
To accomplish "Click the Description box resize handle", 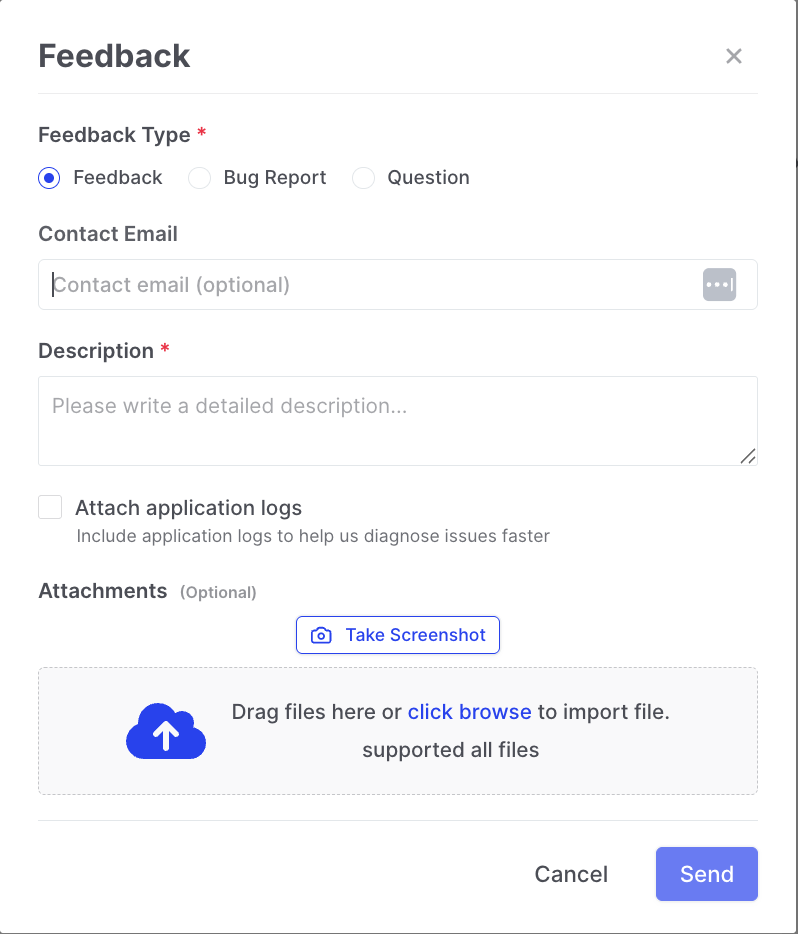I will [x=748, y=456].
